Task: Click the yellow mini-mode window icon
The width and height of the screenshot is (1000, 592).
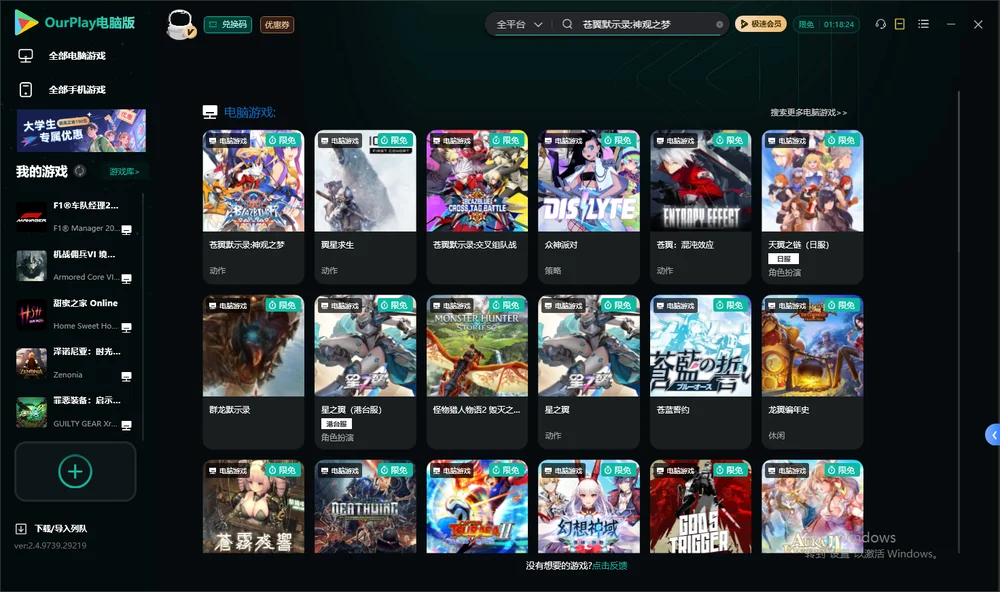Action: click(x=900, y=24)
